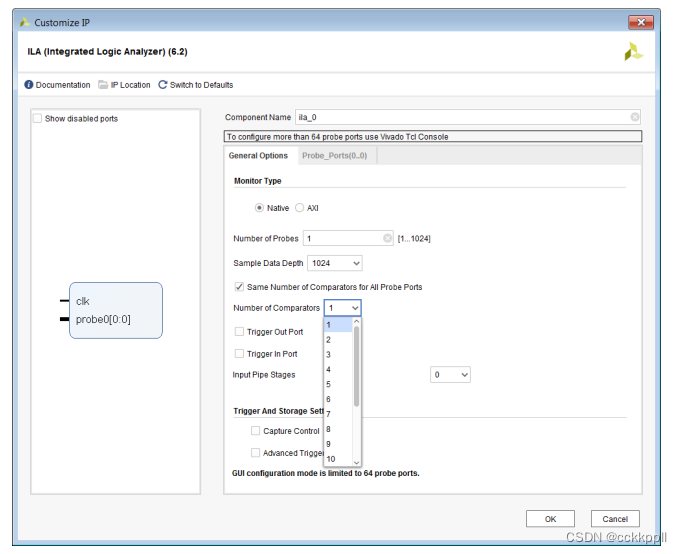Screen dimensions: 682x554
Task: Click the clk port label
Action: click(83, 301)
